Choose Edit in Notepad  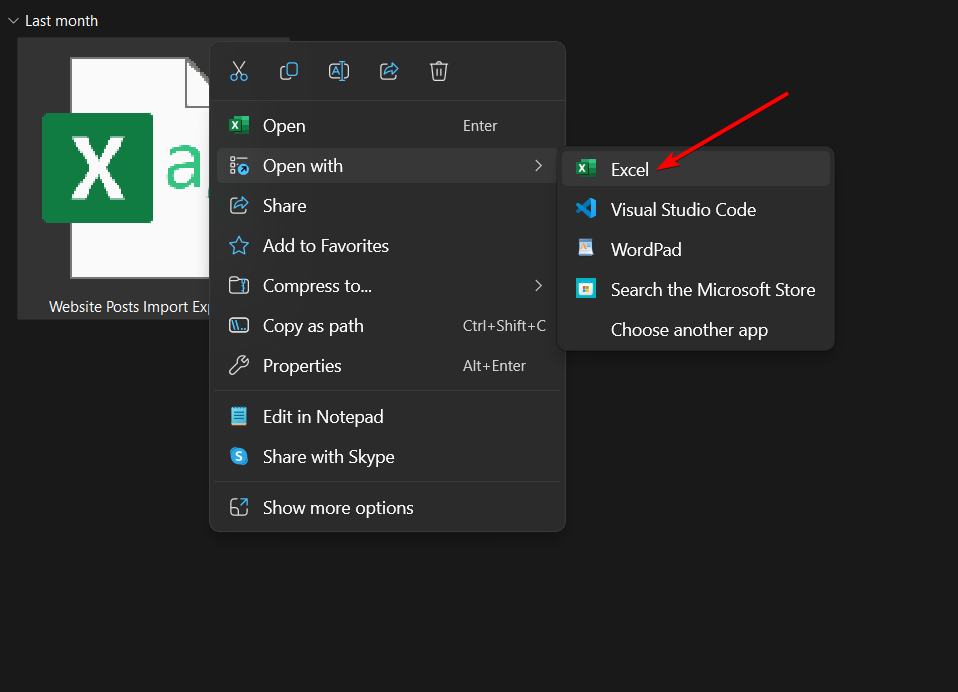387,417
